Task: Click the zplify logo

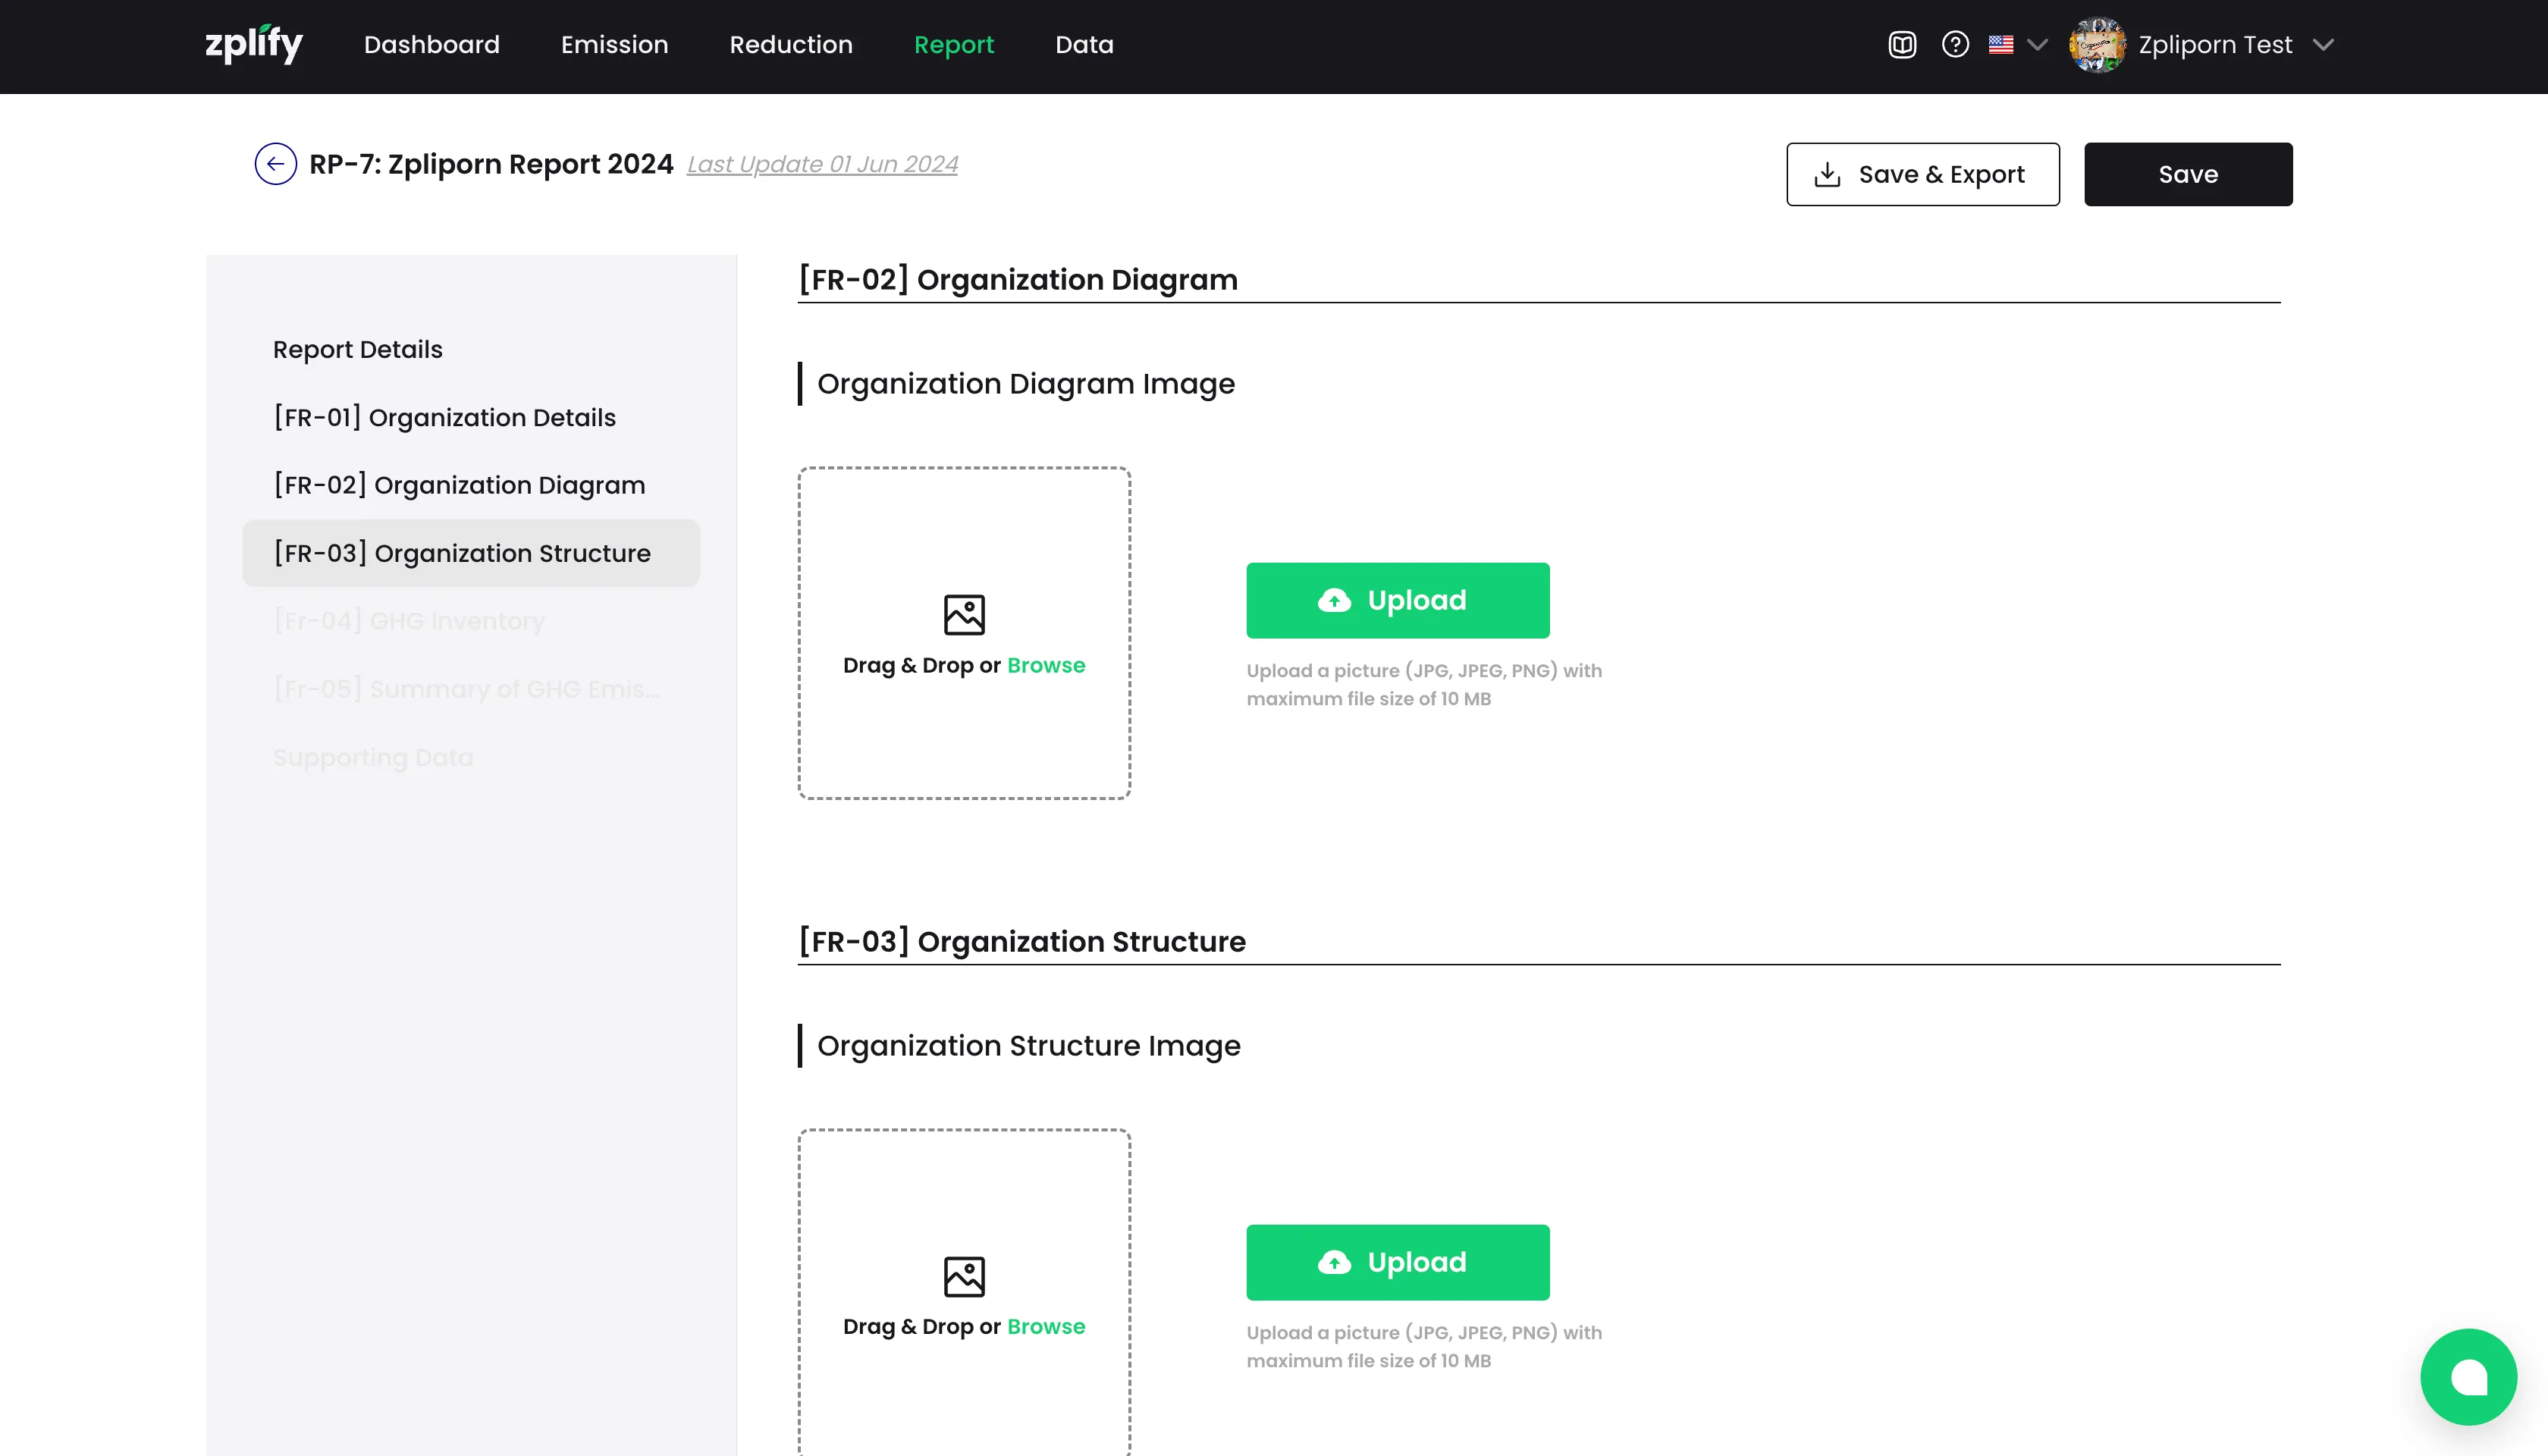Action: pyautogui.click(x=254, y=44)
